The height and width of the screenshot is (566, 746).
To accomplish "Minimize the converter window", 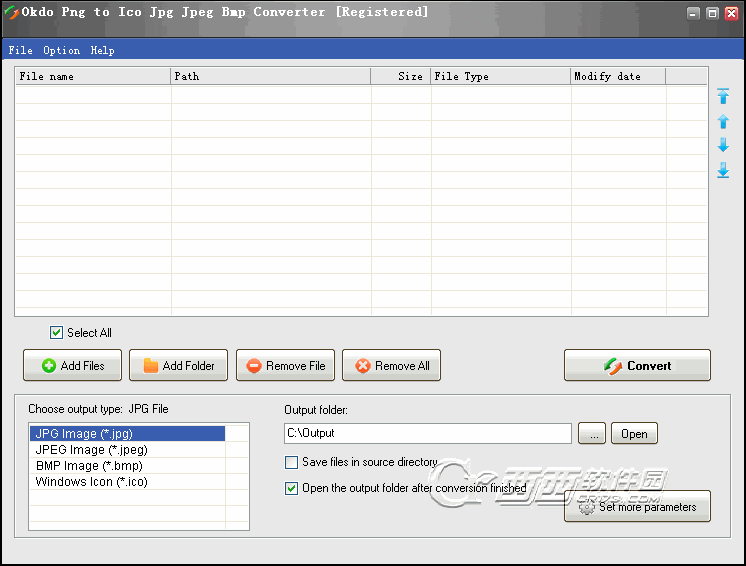I will click(x=693, y=13).
